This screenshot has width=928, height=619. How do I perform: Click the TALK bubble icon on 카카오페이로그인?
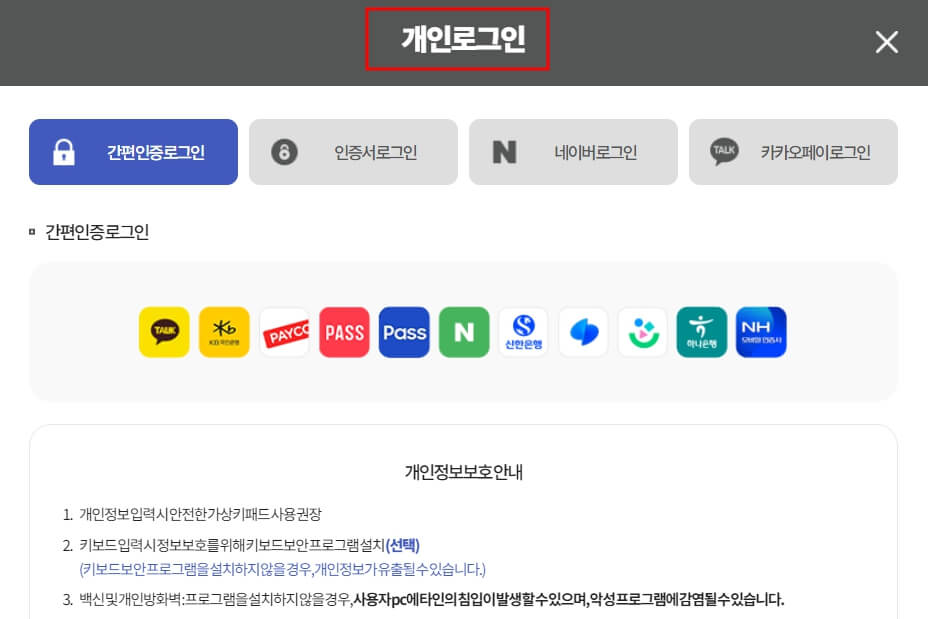pos(722,151)
